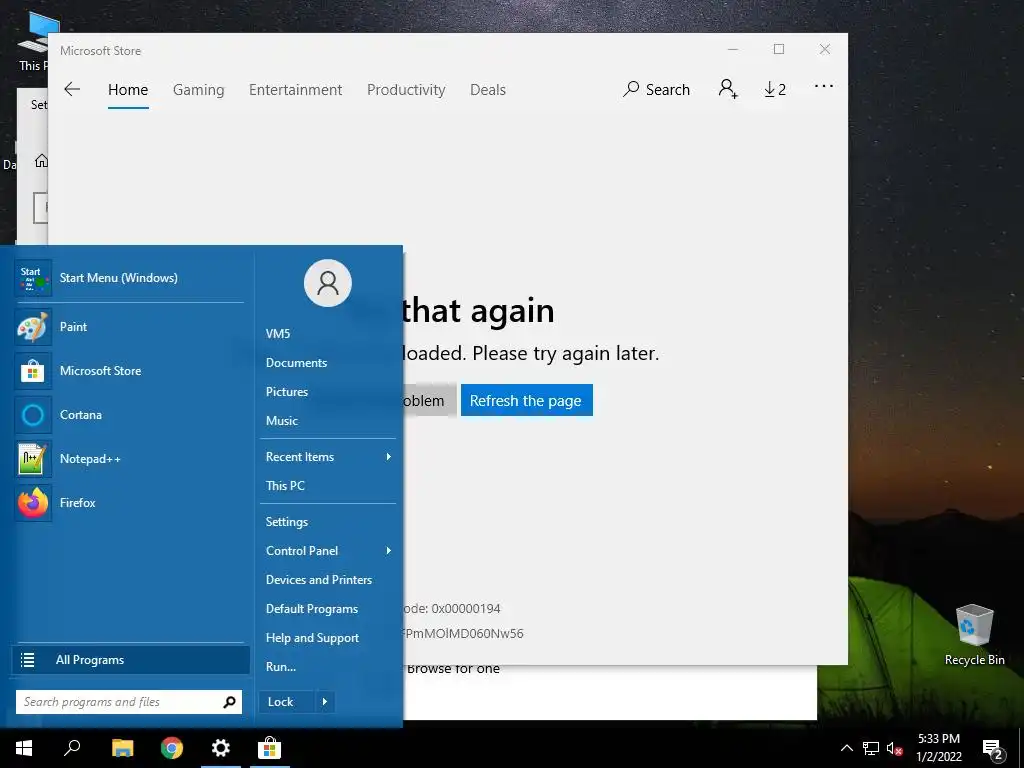Open the Entertainment tab
Screen dimensions: 1024x768
pyautogui.click(x=295, y=89)
